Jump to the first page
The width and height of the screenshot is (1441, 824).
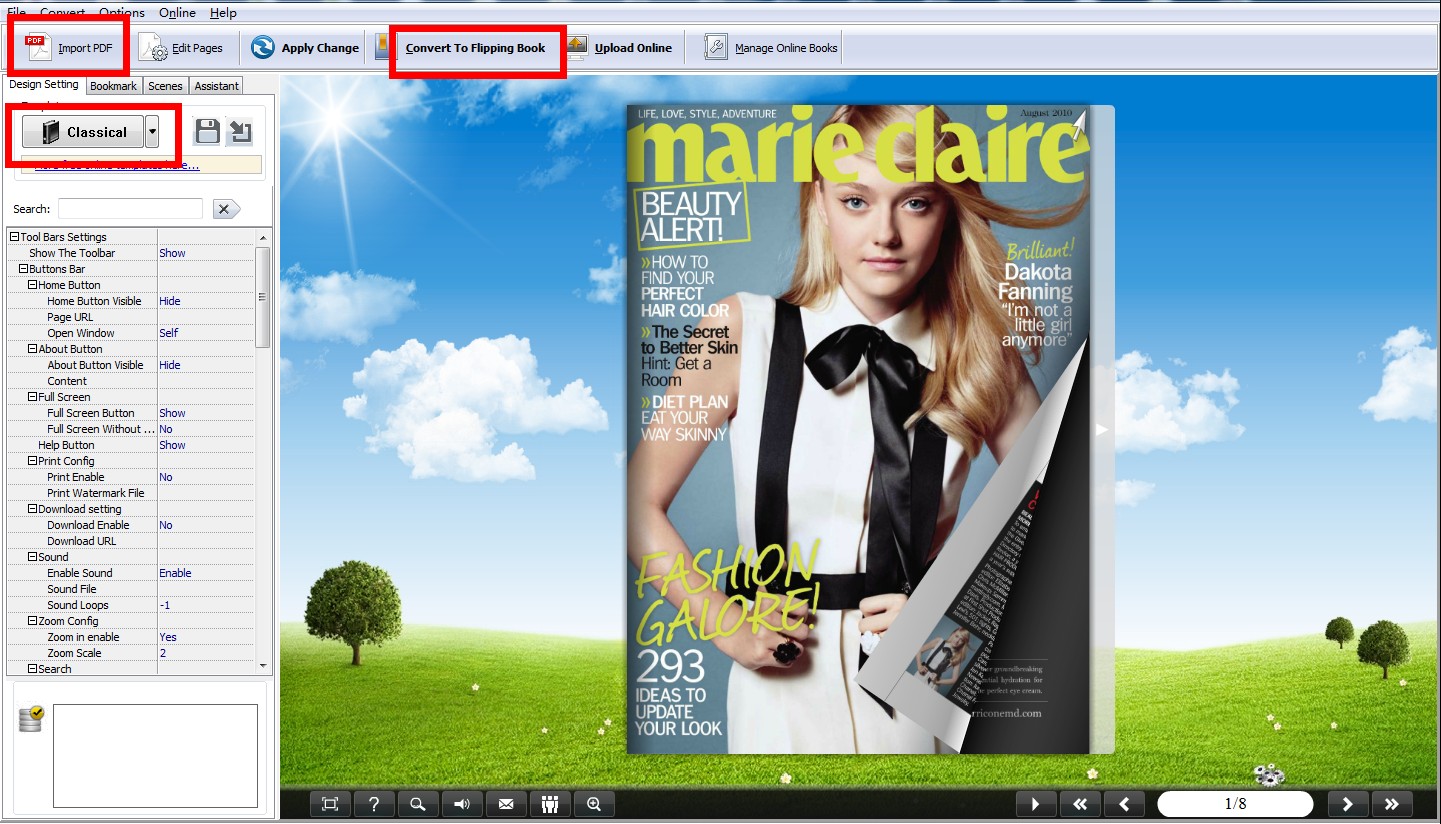point(1080,804)
